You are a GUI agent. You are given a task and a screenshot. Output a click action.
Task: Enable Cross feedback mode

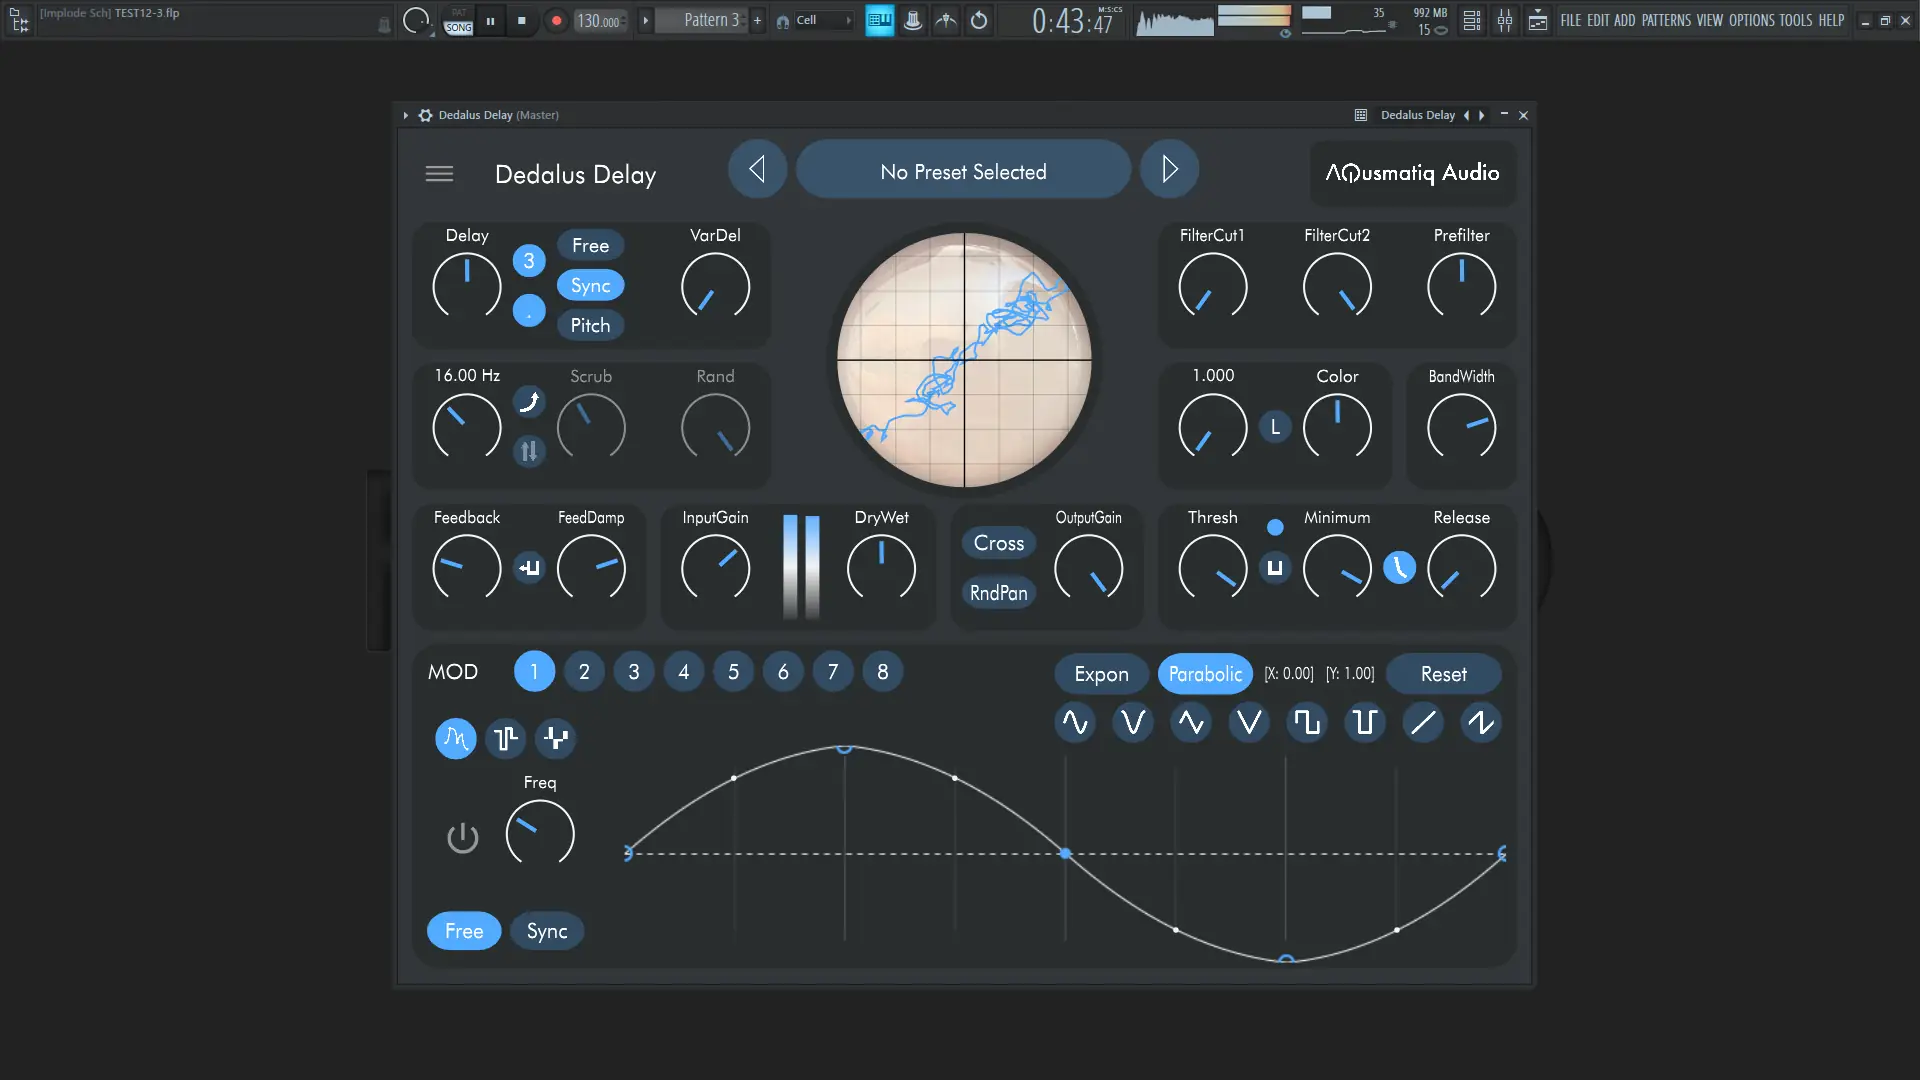pos(998,543)
